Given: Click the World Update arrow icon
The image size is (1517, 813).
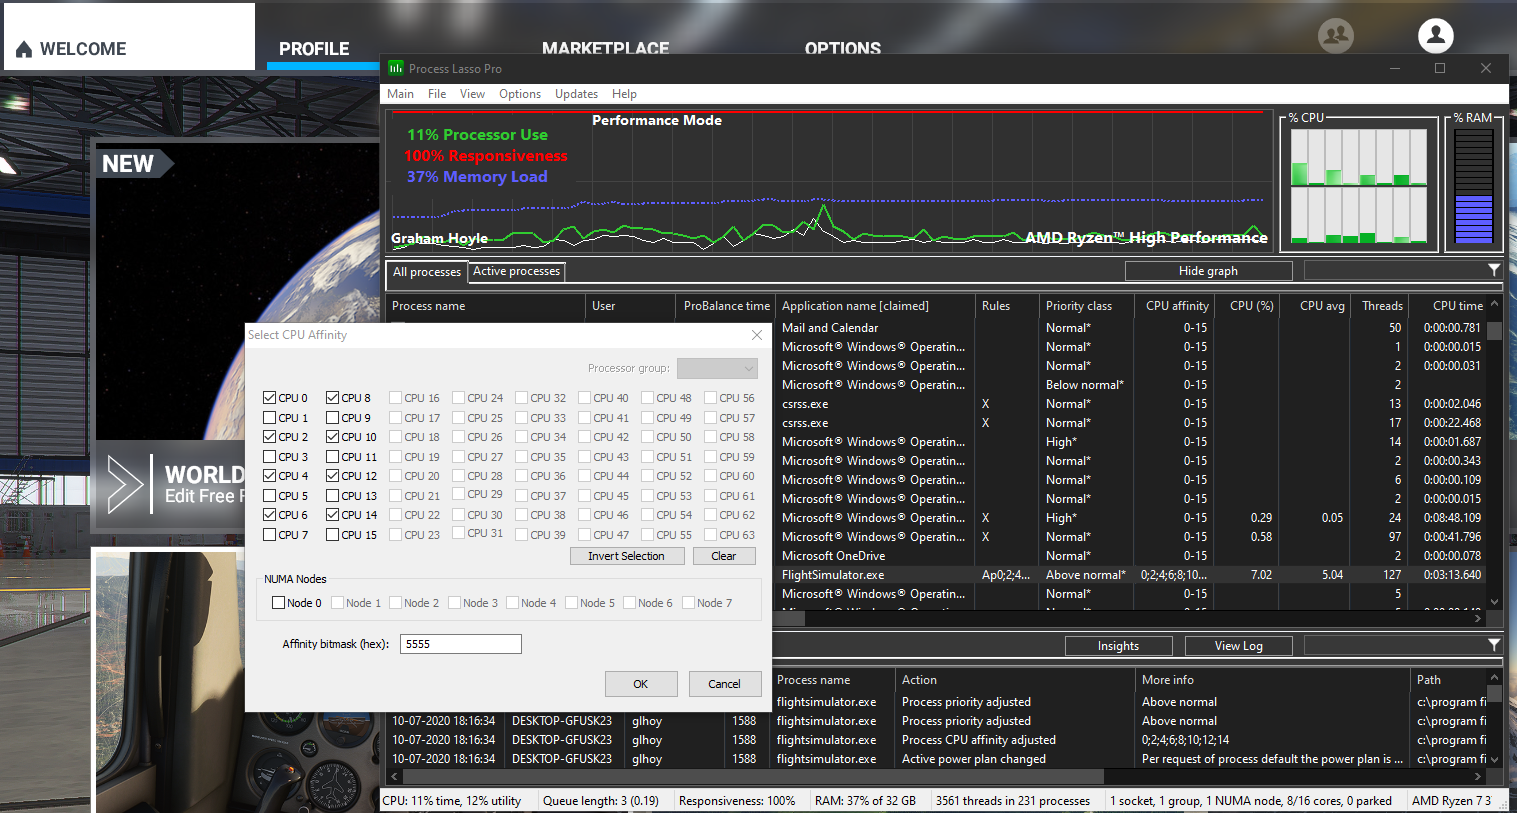Looking at the screenshot, I should pos(126,485).
